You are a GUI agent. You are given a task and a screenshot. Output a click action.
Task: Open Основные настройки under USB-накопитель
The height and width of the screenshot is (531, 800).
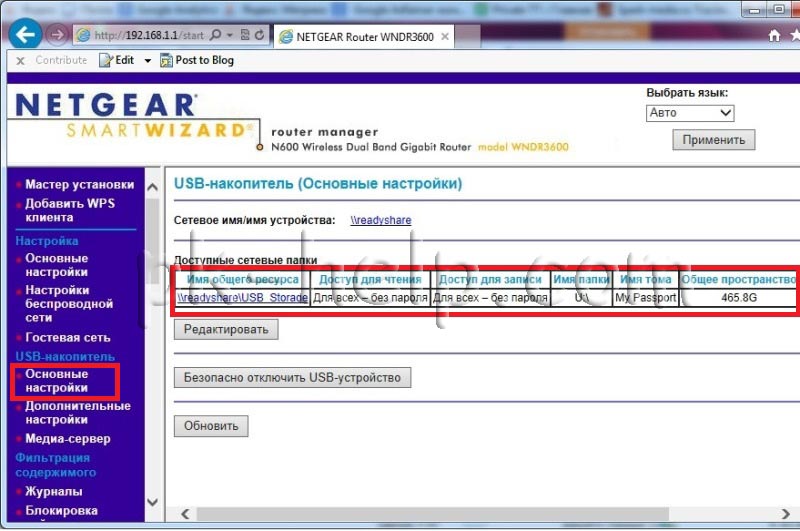pos(57,381)
